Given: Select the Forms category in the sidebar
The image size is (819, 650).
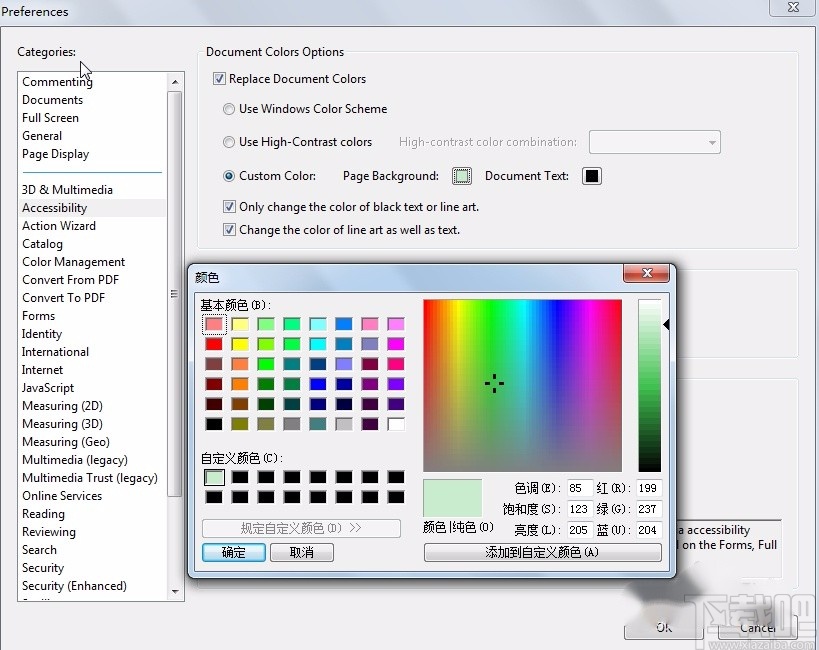Looking at the screenshot, I should click(38, 315).
